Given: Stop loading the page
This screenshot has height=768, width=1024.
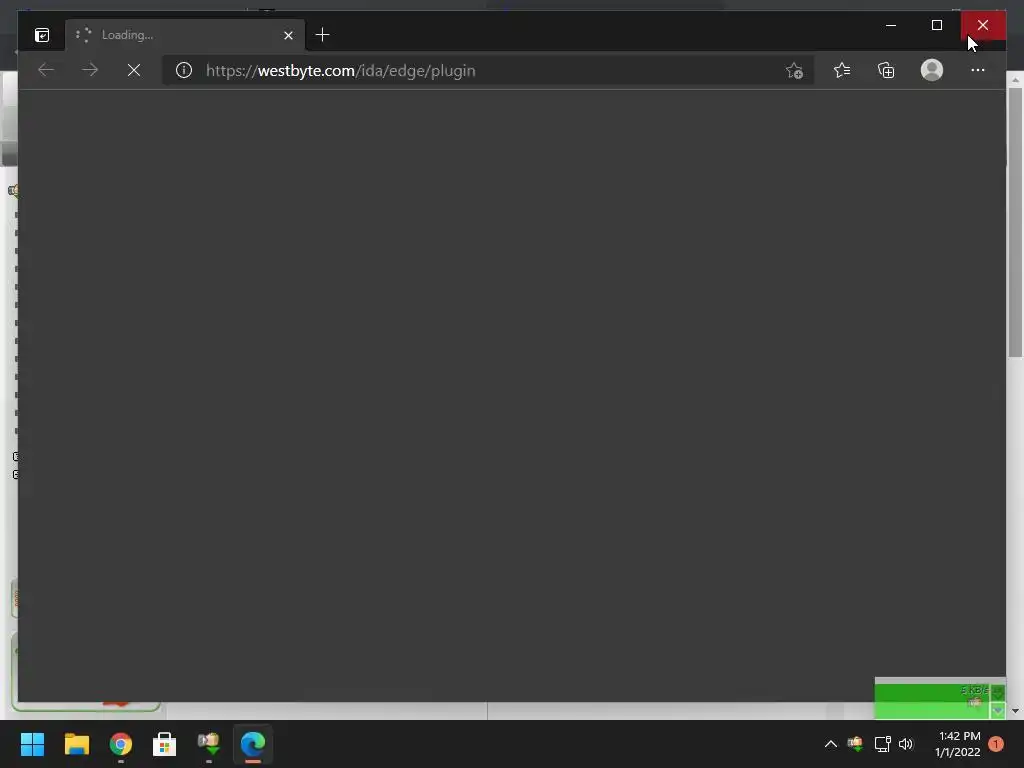Looking at the screenshot, I should pos(134,70).
